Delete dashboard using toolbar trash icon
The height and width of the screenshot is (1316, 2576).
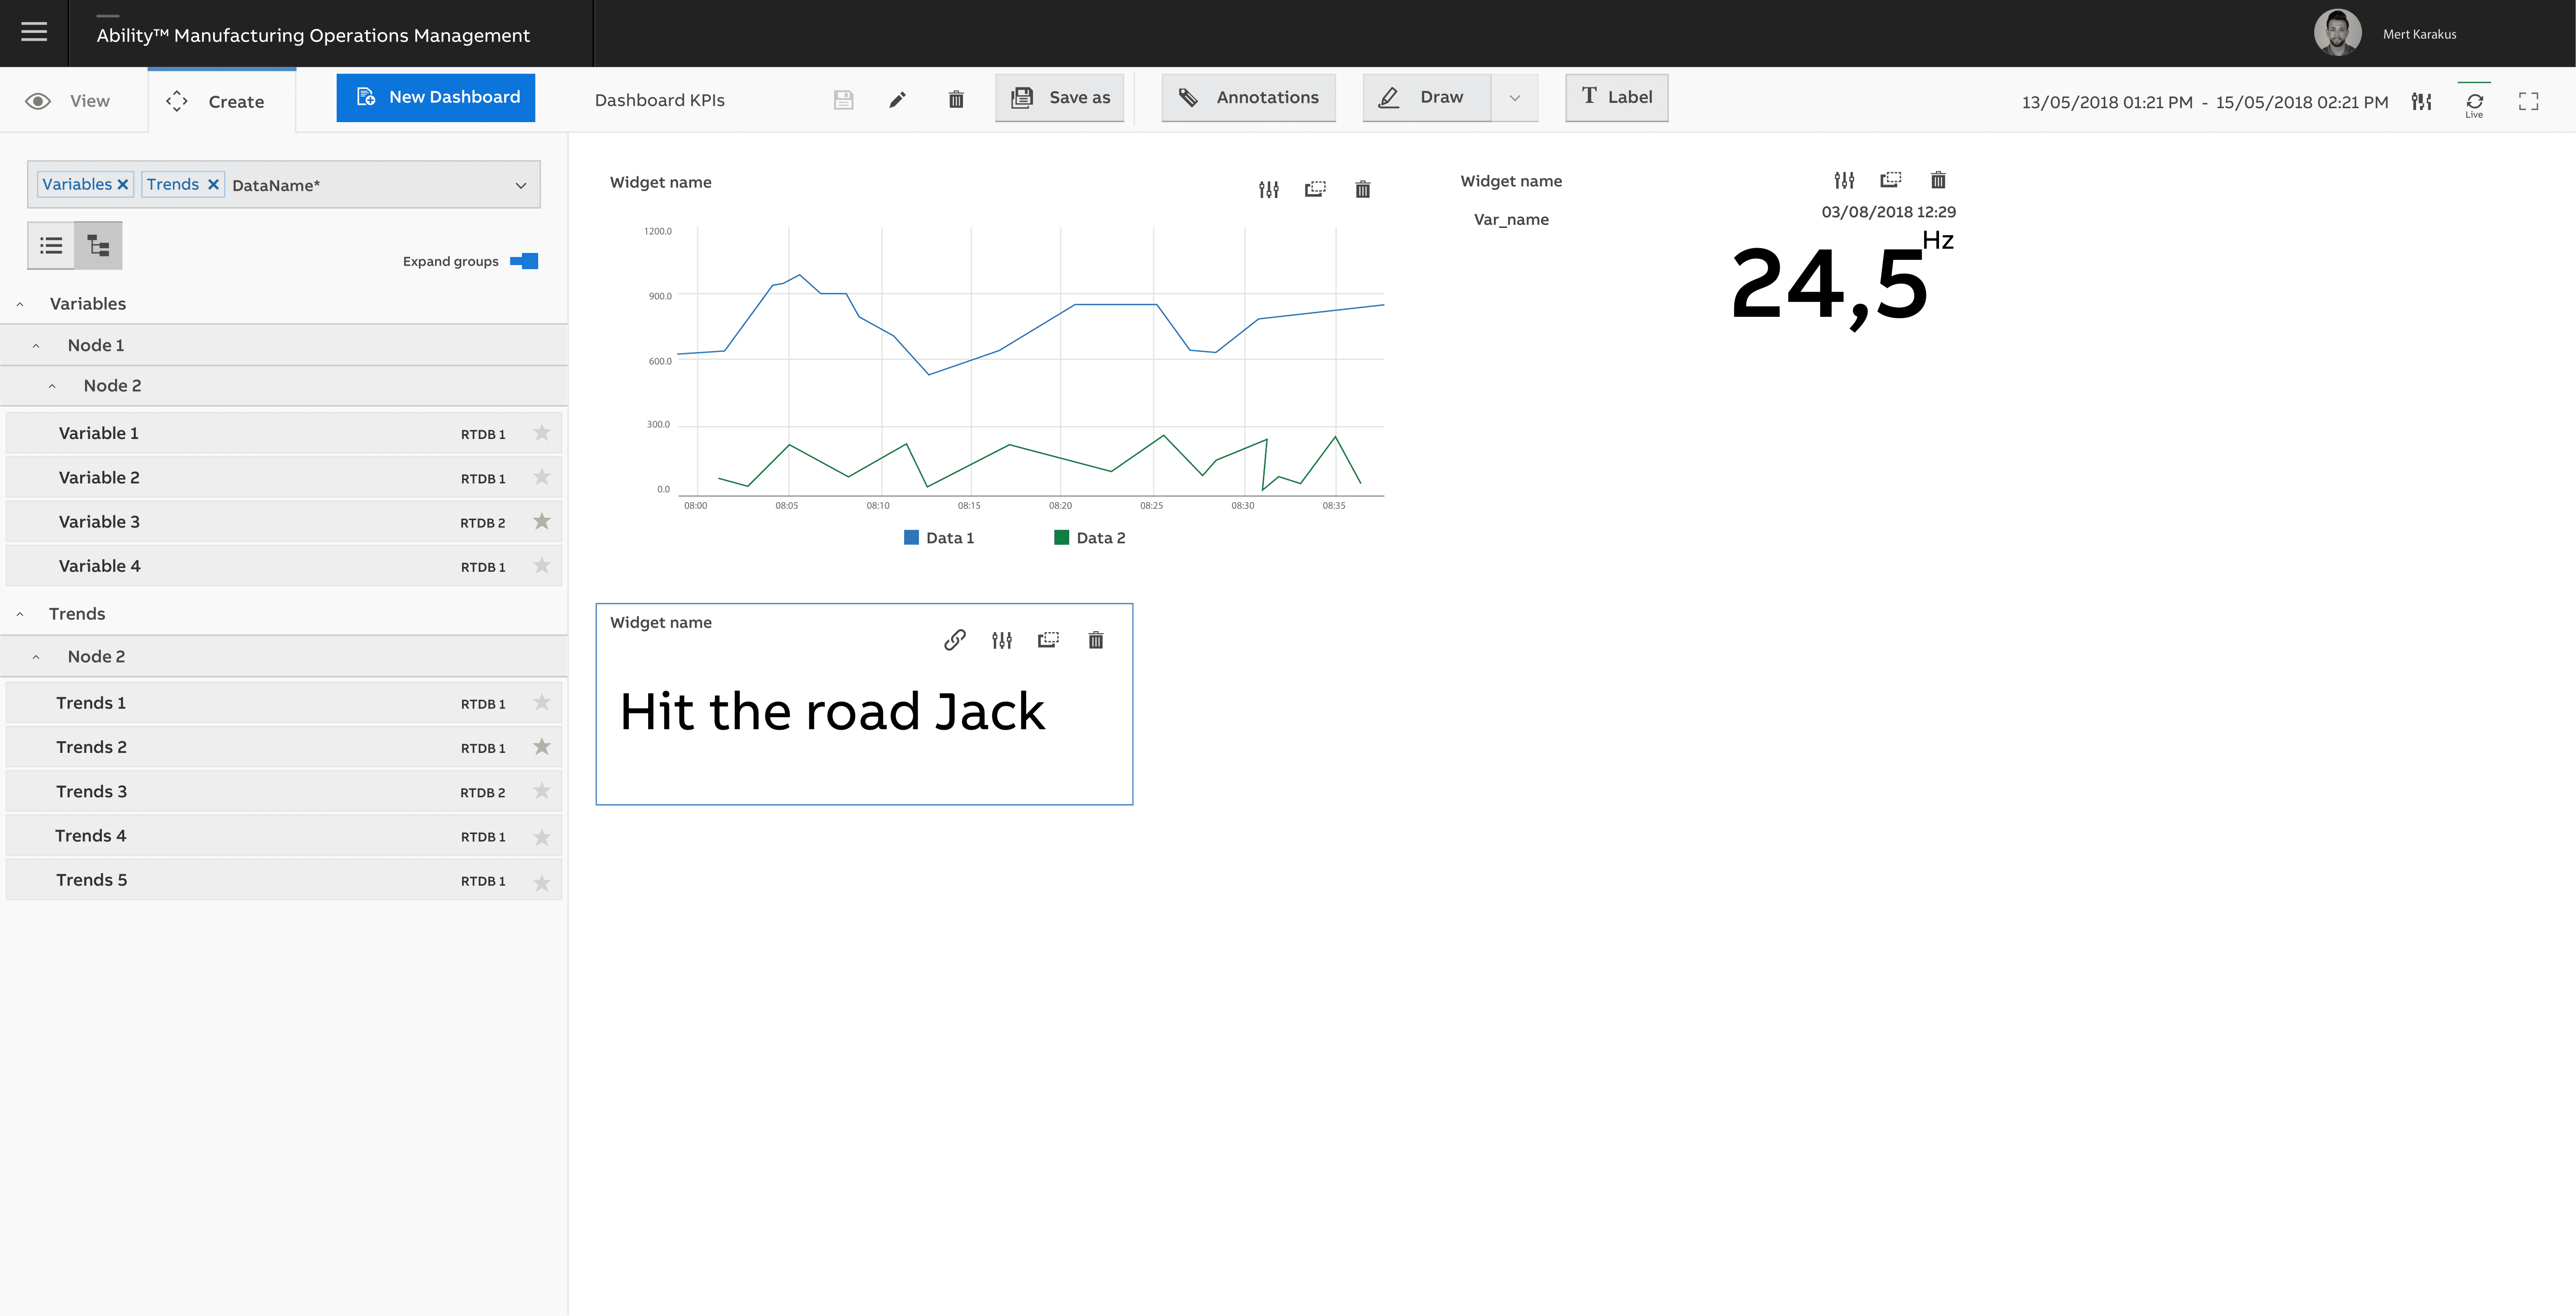tap(956, 99)
